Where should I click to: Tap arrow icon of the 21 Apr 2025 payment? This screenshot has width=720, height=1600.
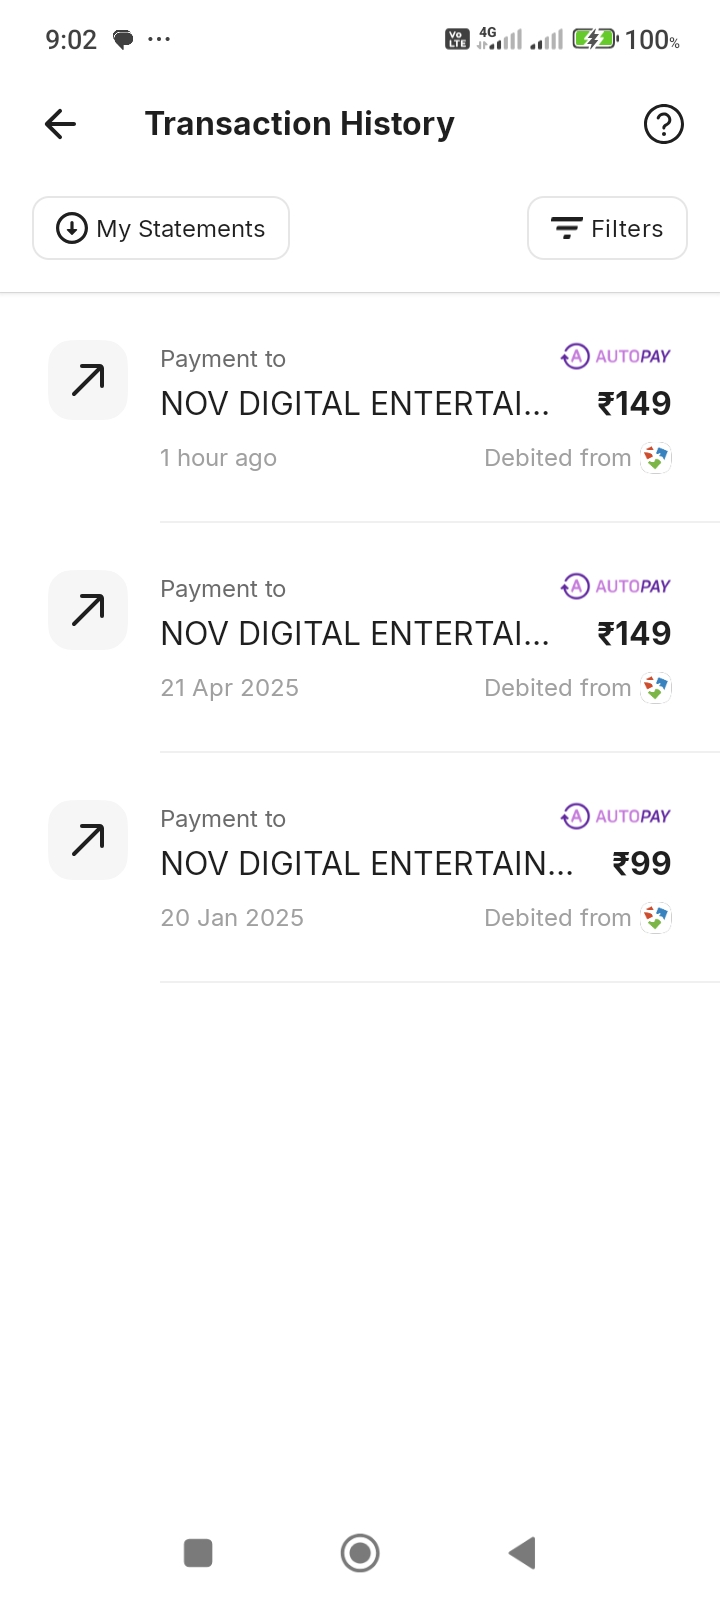coord(88,610)
